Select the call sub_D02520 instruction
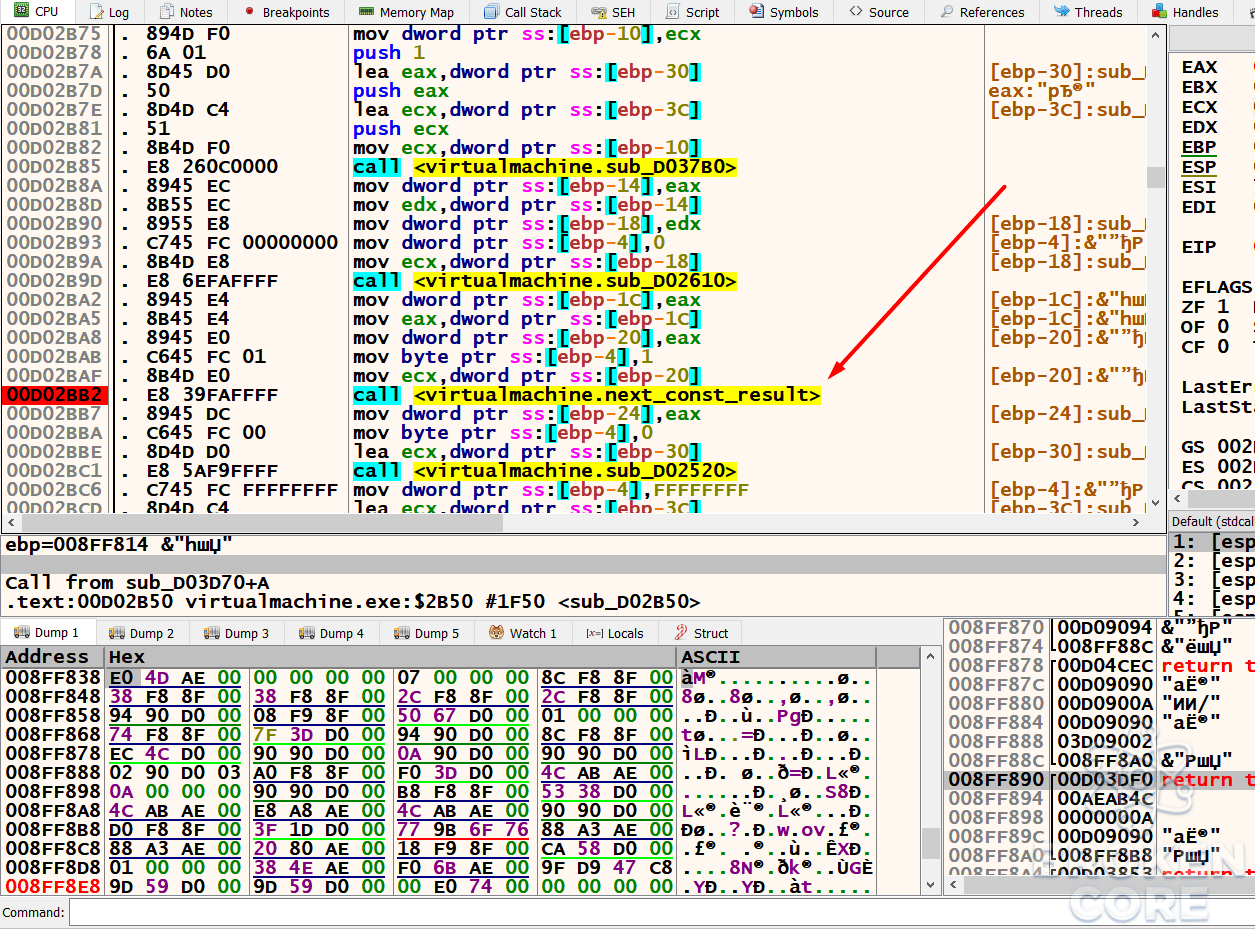1255x929 pixels. click(x=545, y=471)
